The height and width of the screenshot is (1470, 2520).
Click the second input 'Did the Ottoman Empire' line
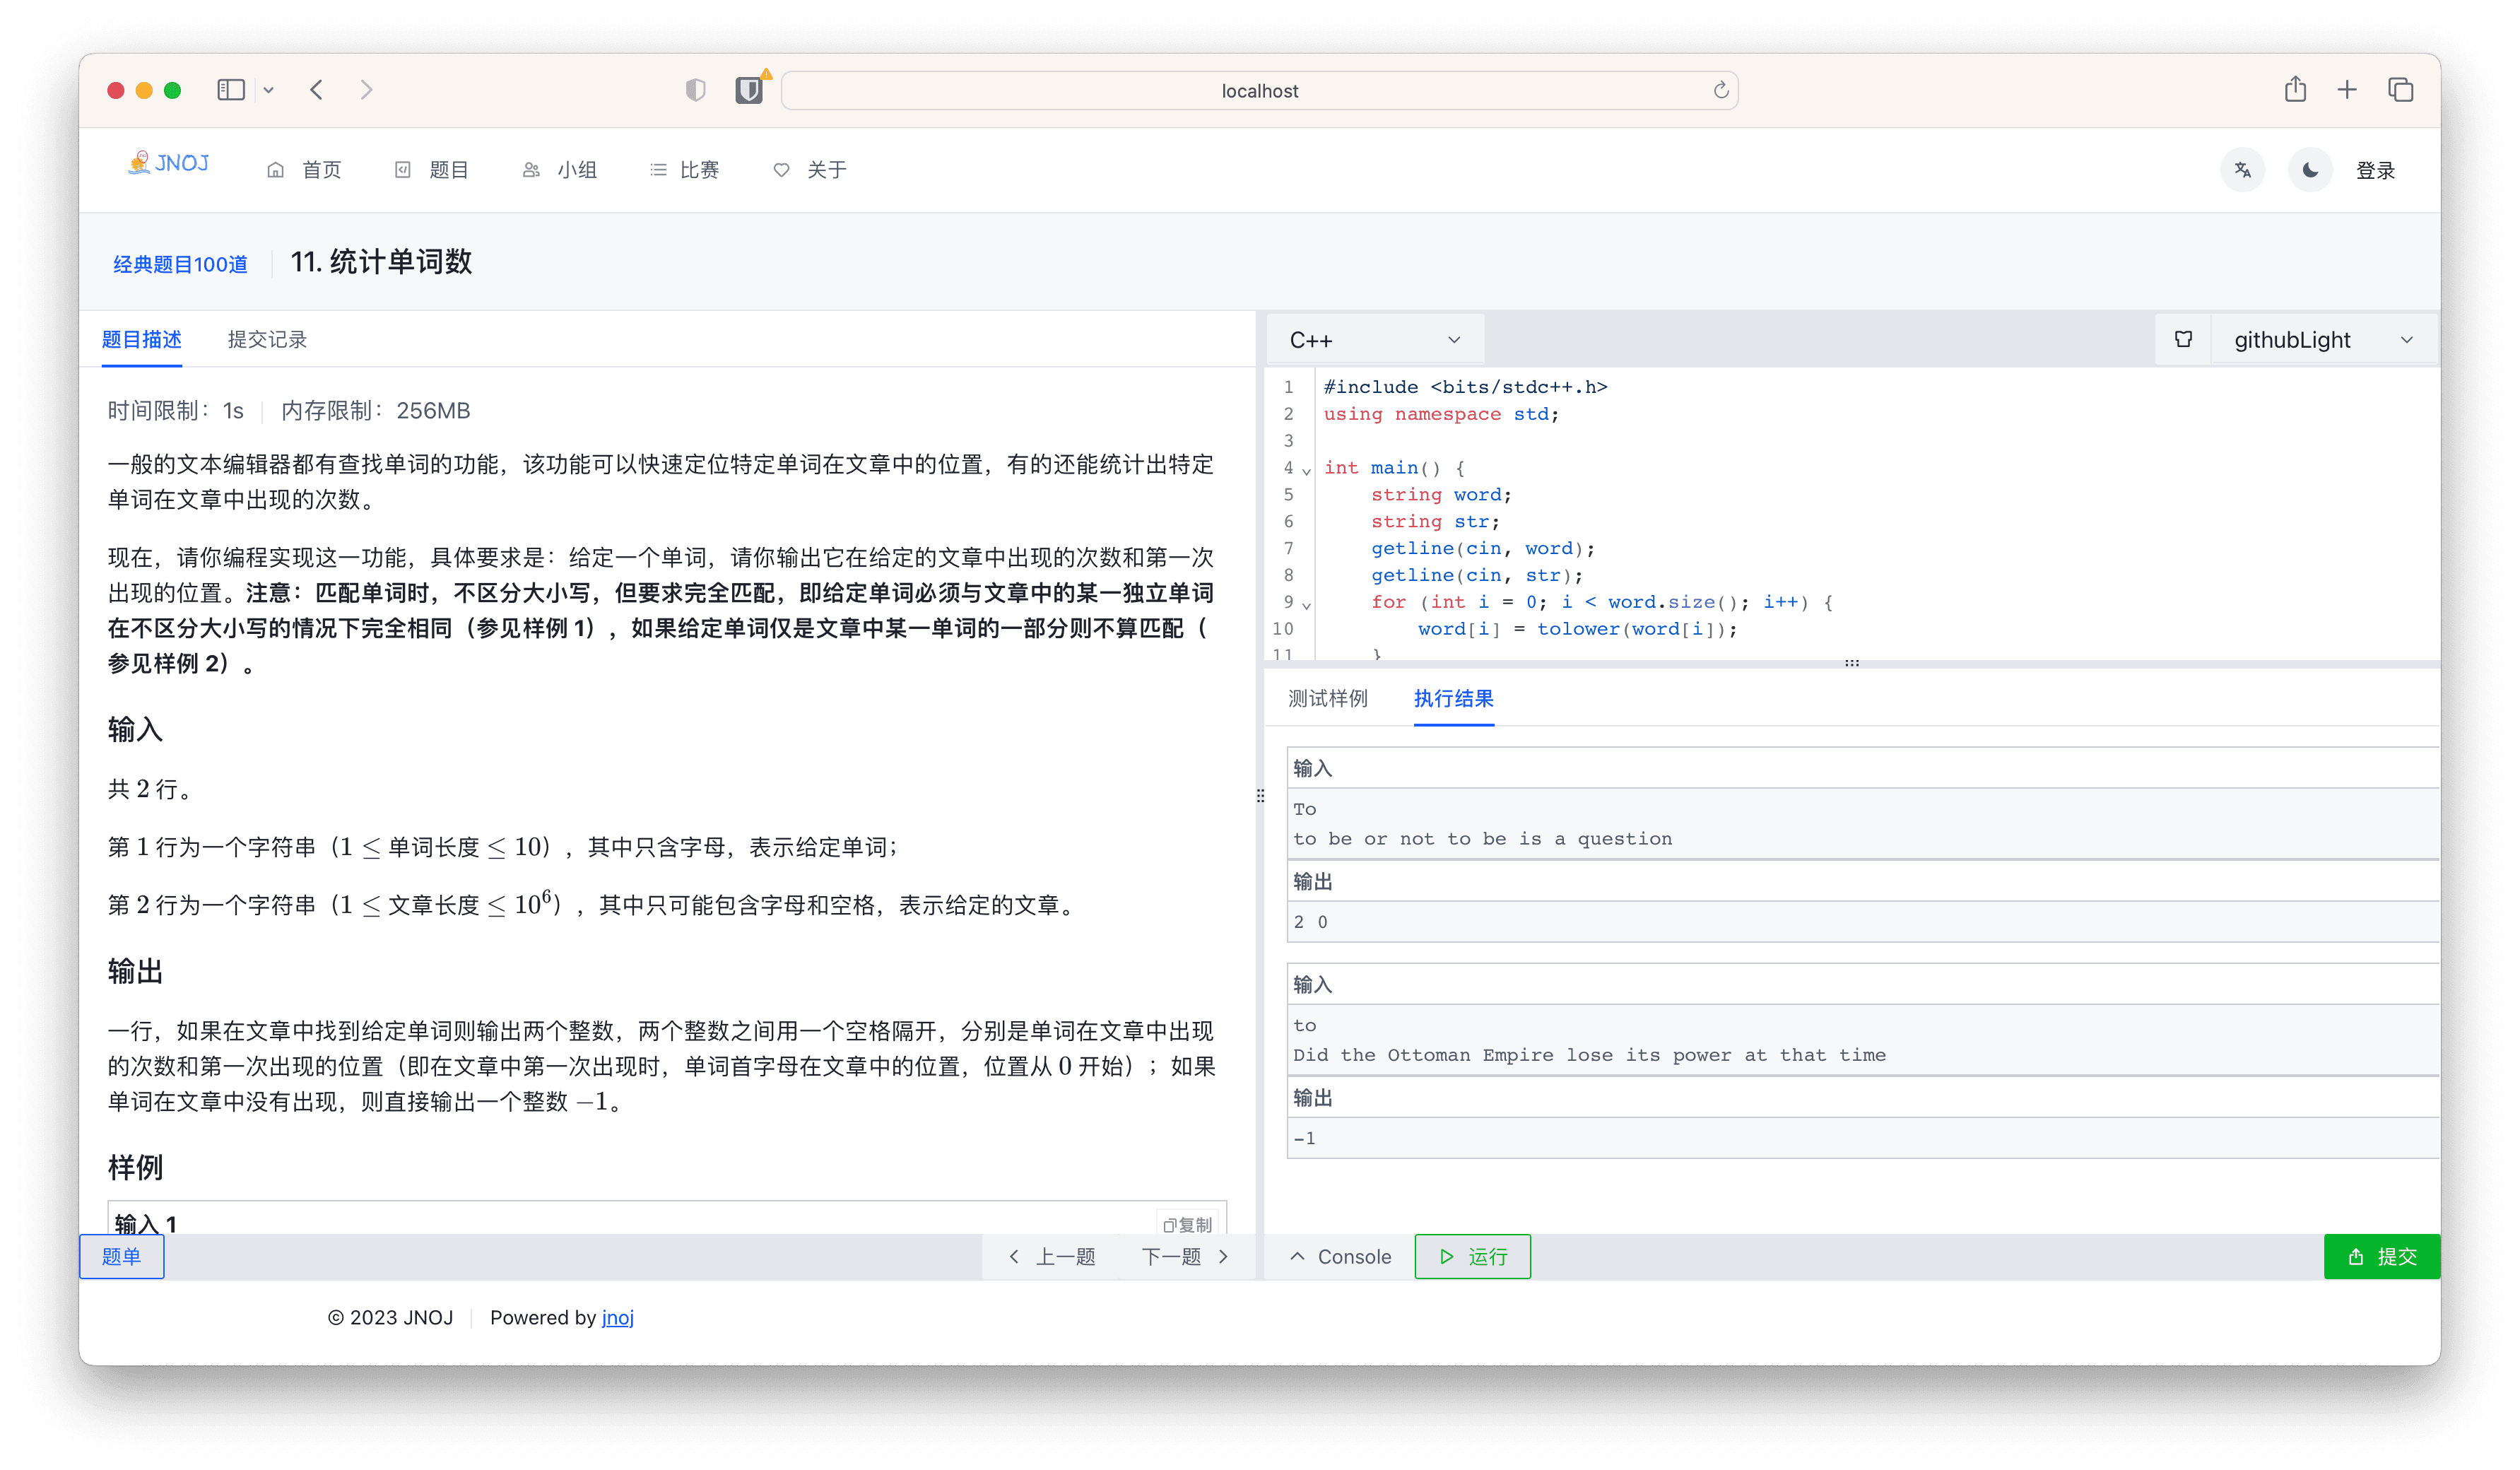click(x=1589, y=1055)
